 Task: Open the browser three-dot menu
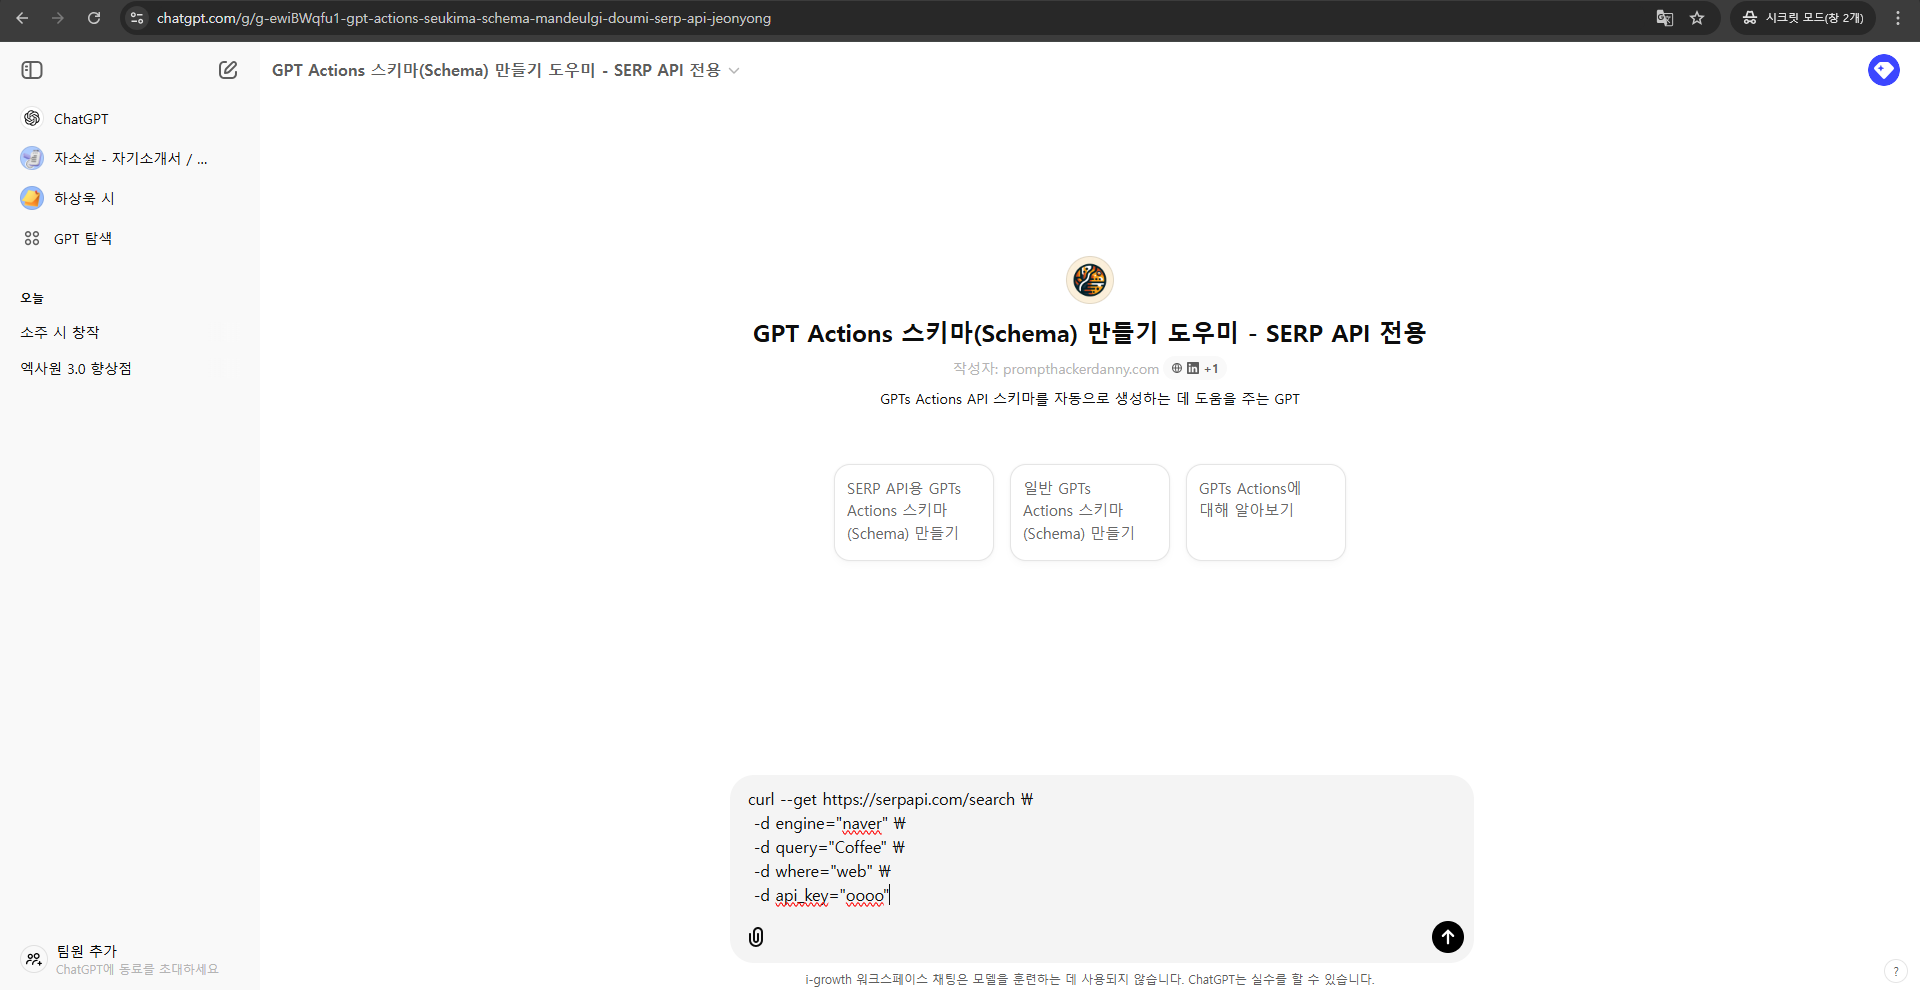click(1898, 18)
